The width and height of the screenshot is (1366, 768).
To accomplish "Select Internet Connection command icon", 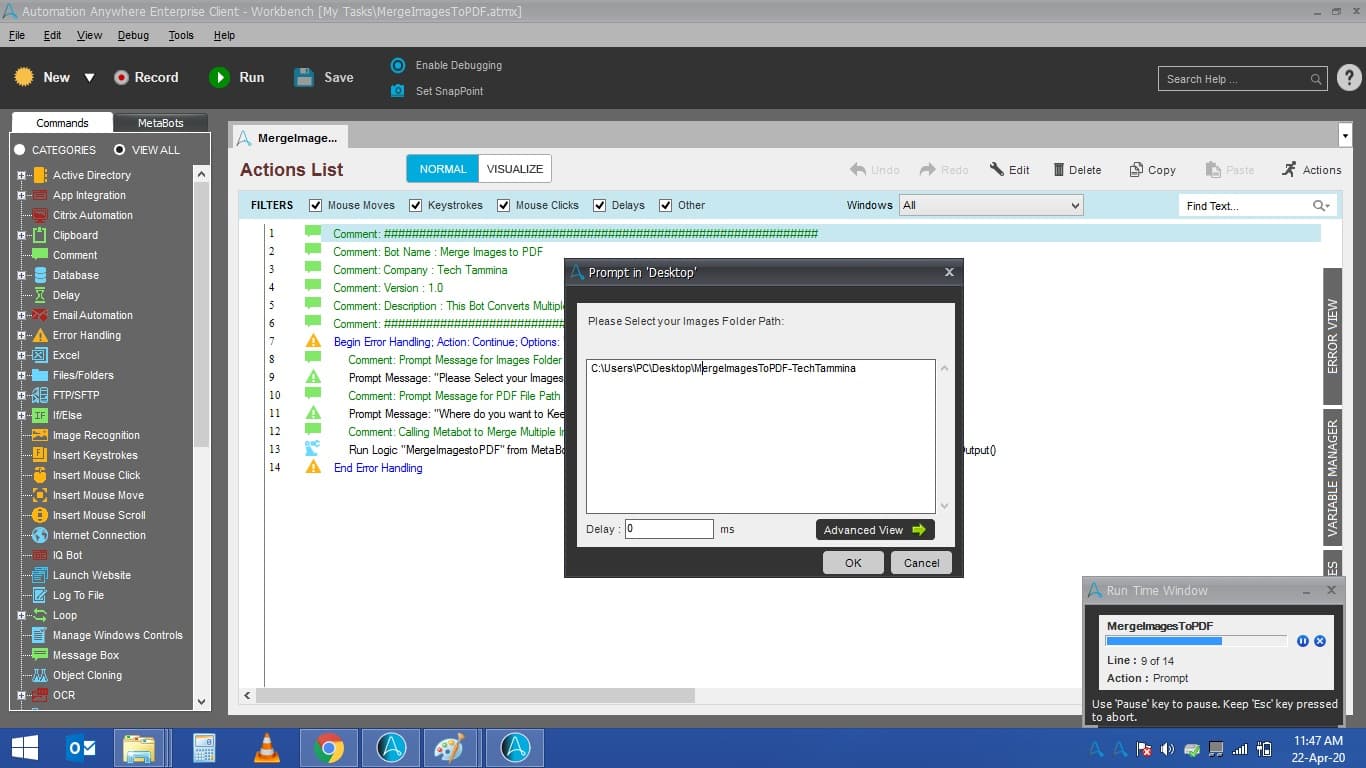I will (40, 535).
